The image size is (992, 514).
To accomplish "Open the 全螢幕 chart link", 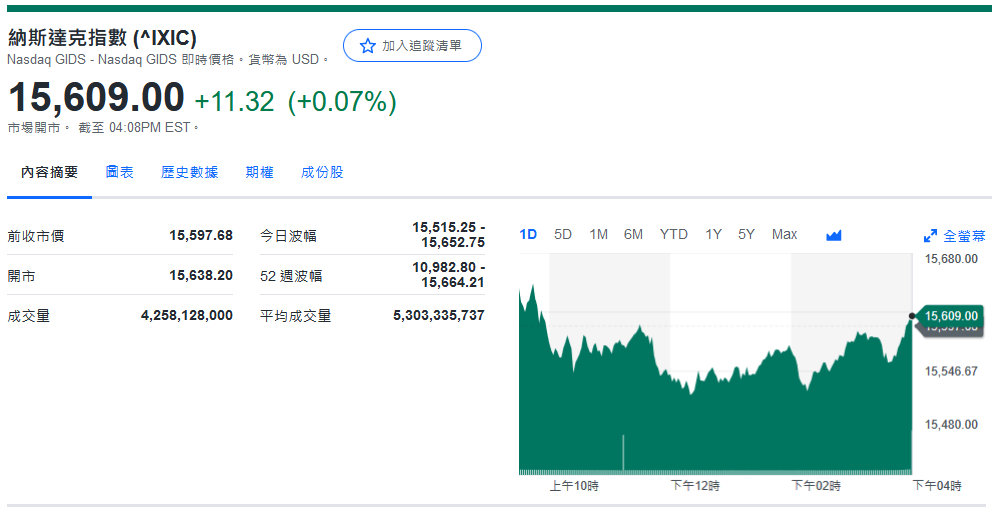I will [x=964, y=236].
